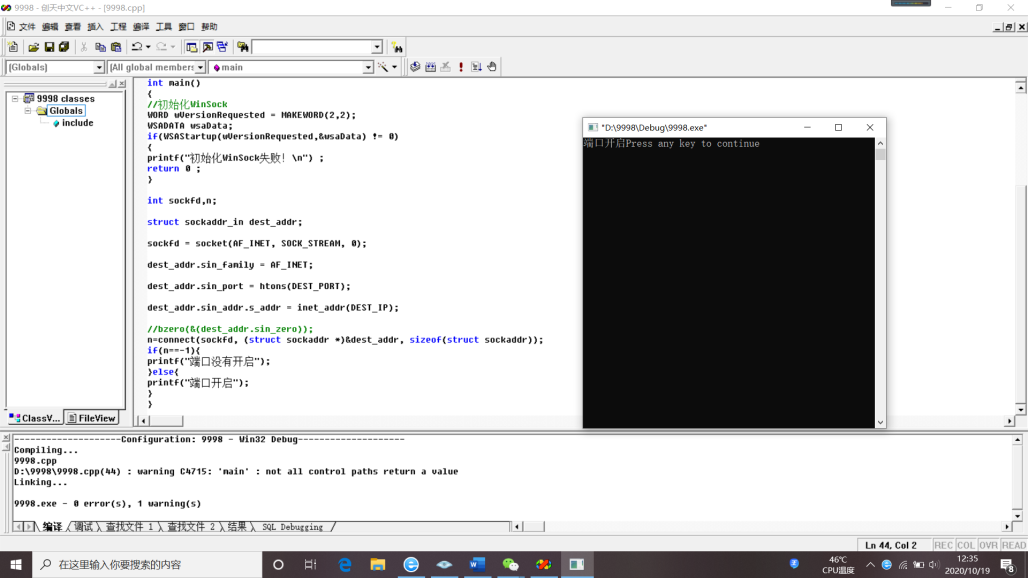The width and height of the screenshot is (1028, 578).
Task: Switch to 查找文件 2 output tab
Action: click(191, 527)
